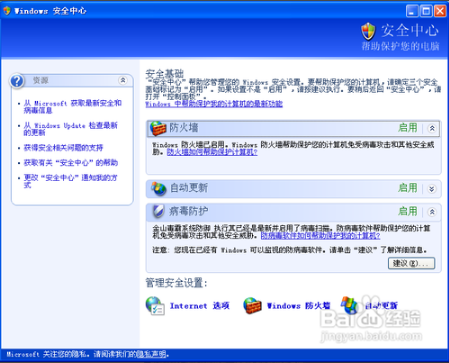Expand the 自动更新 section
Screen dimensions: 449x363
432,189
